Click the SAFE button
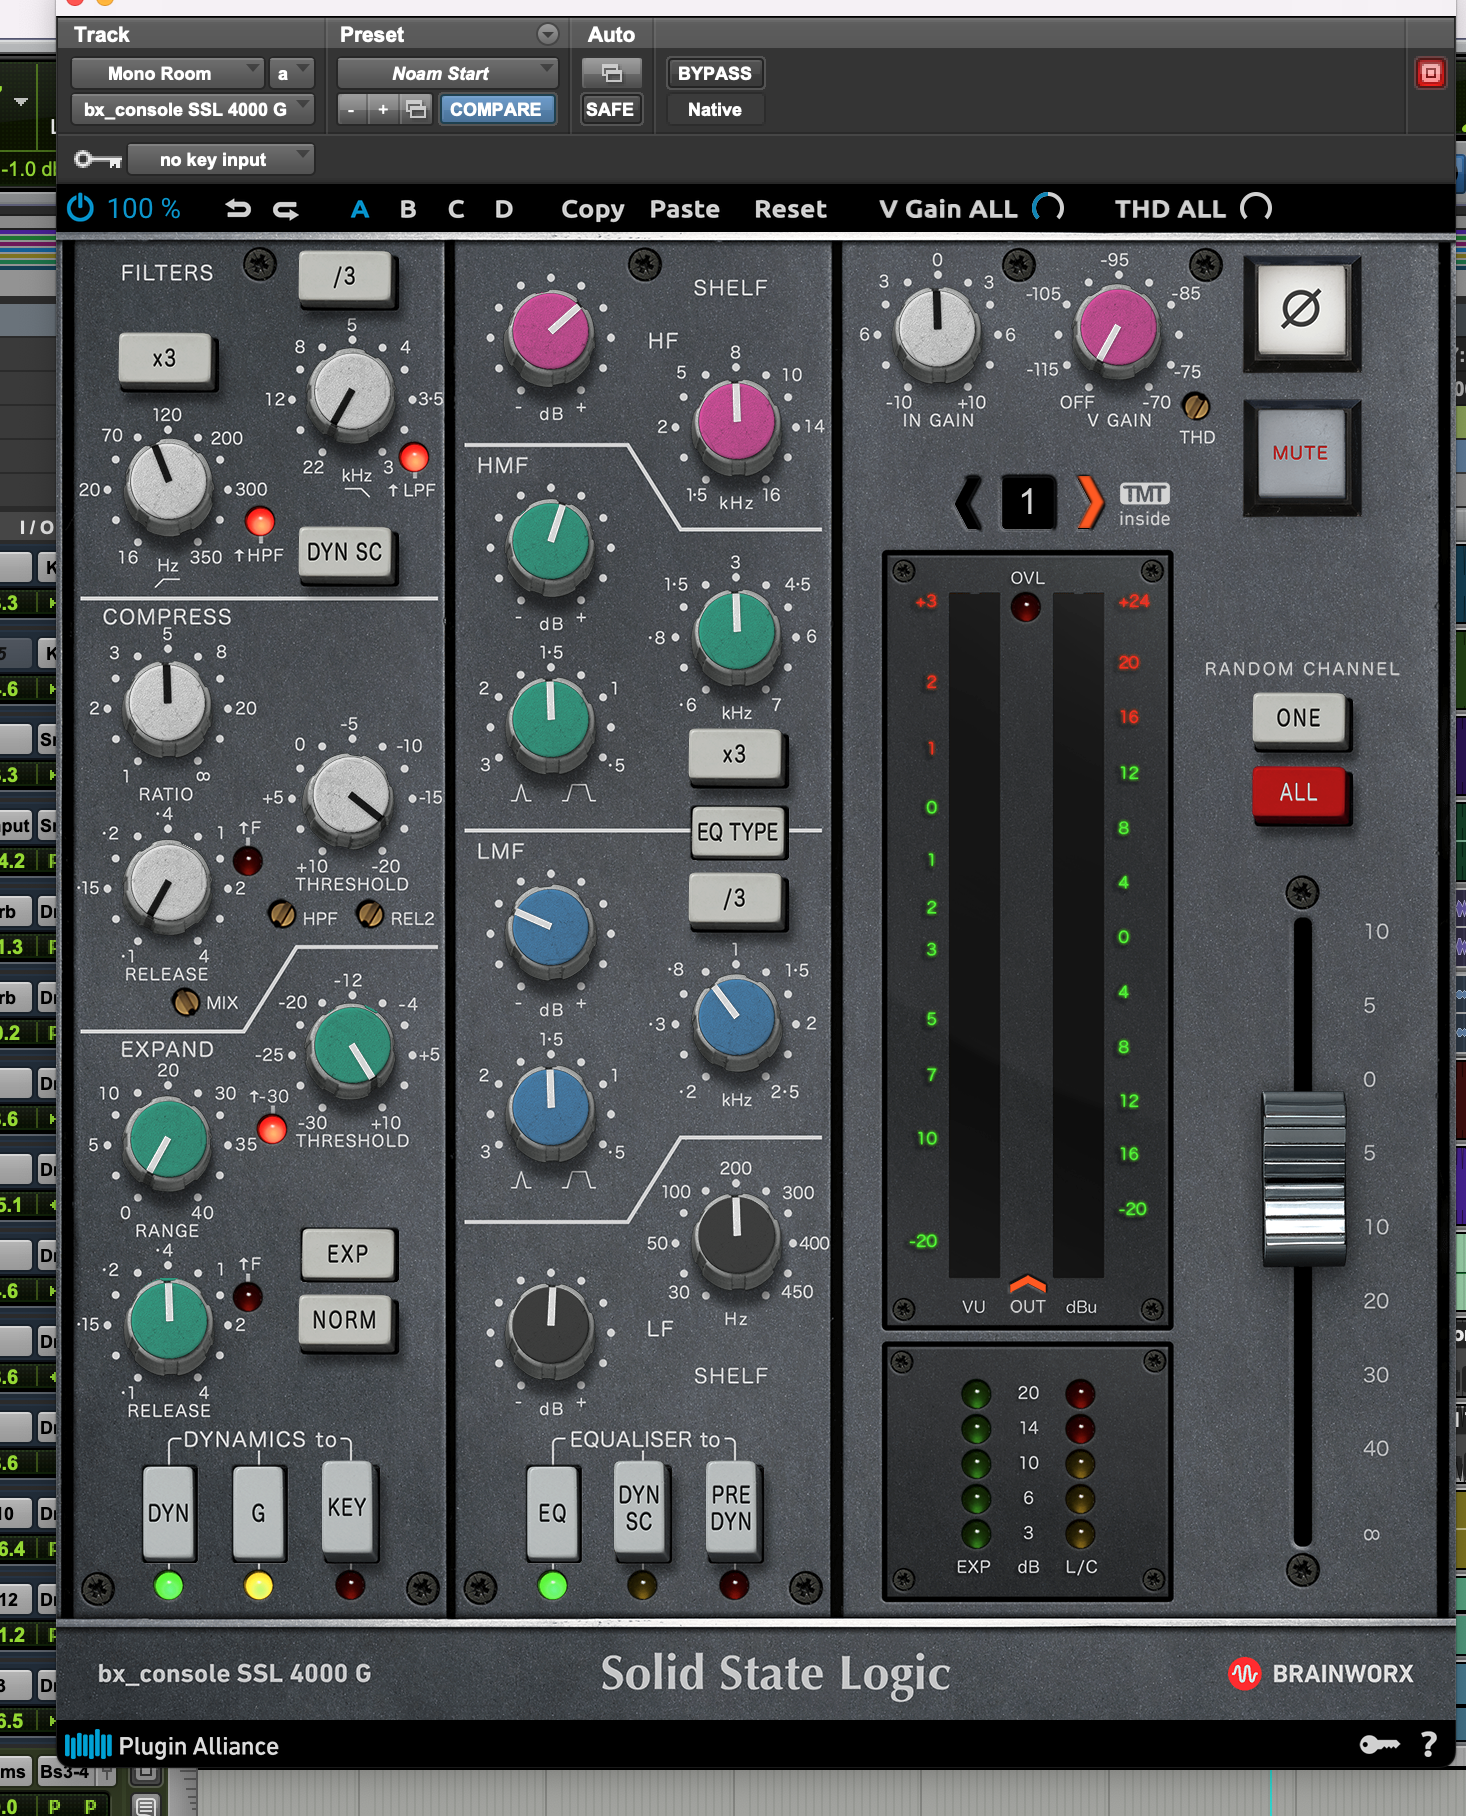This screenshot has width=1466, height=1816. (x=610, y=109)
